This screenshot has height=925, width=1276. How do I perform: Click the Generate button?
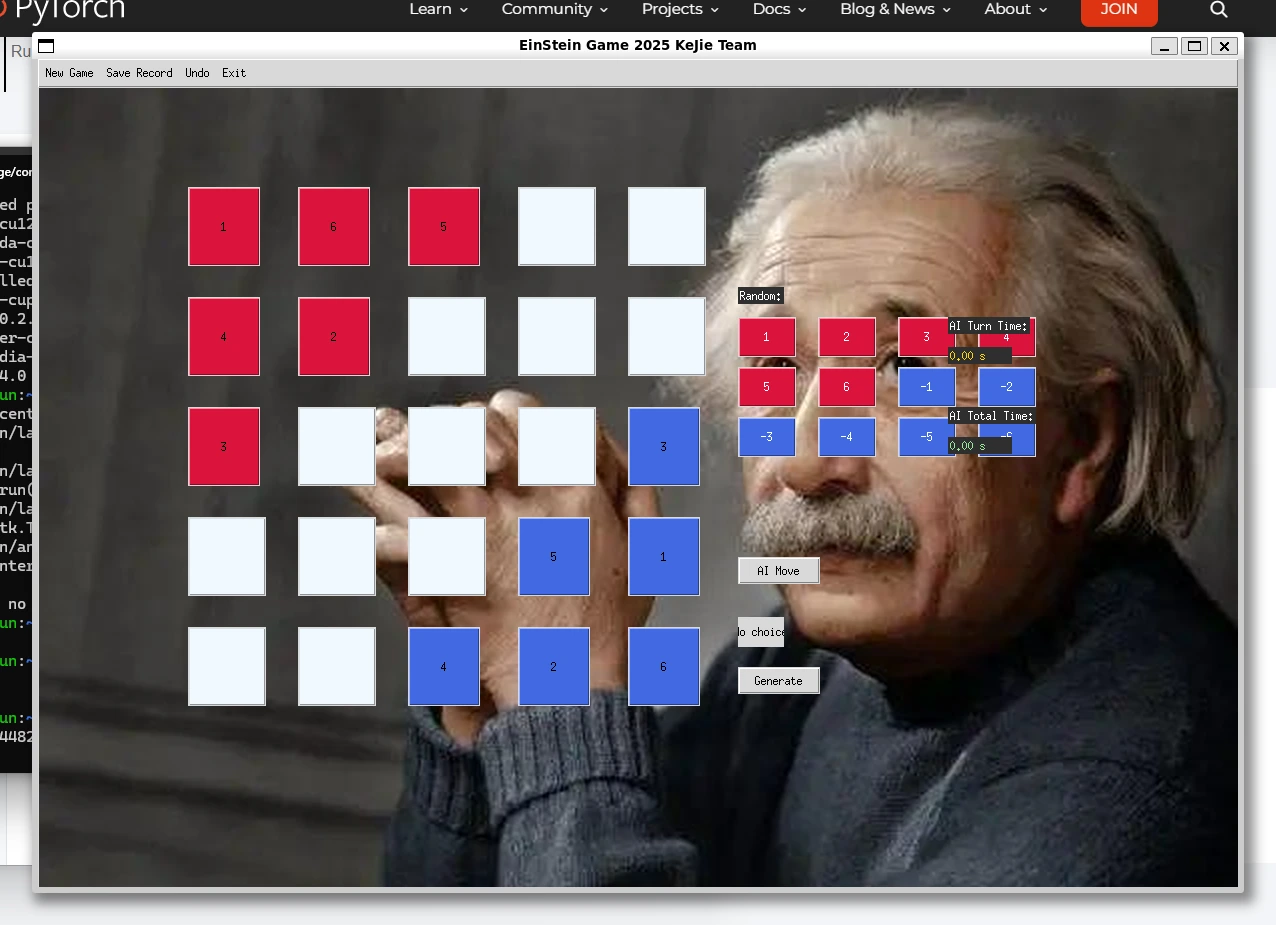(x=778, y=681)
